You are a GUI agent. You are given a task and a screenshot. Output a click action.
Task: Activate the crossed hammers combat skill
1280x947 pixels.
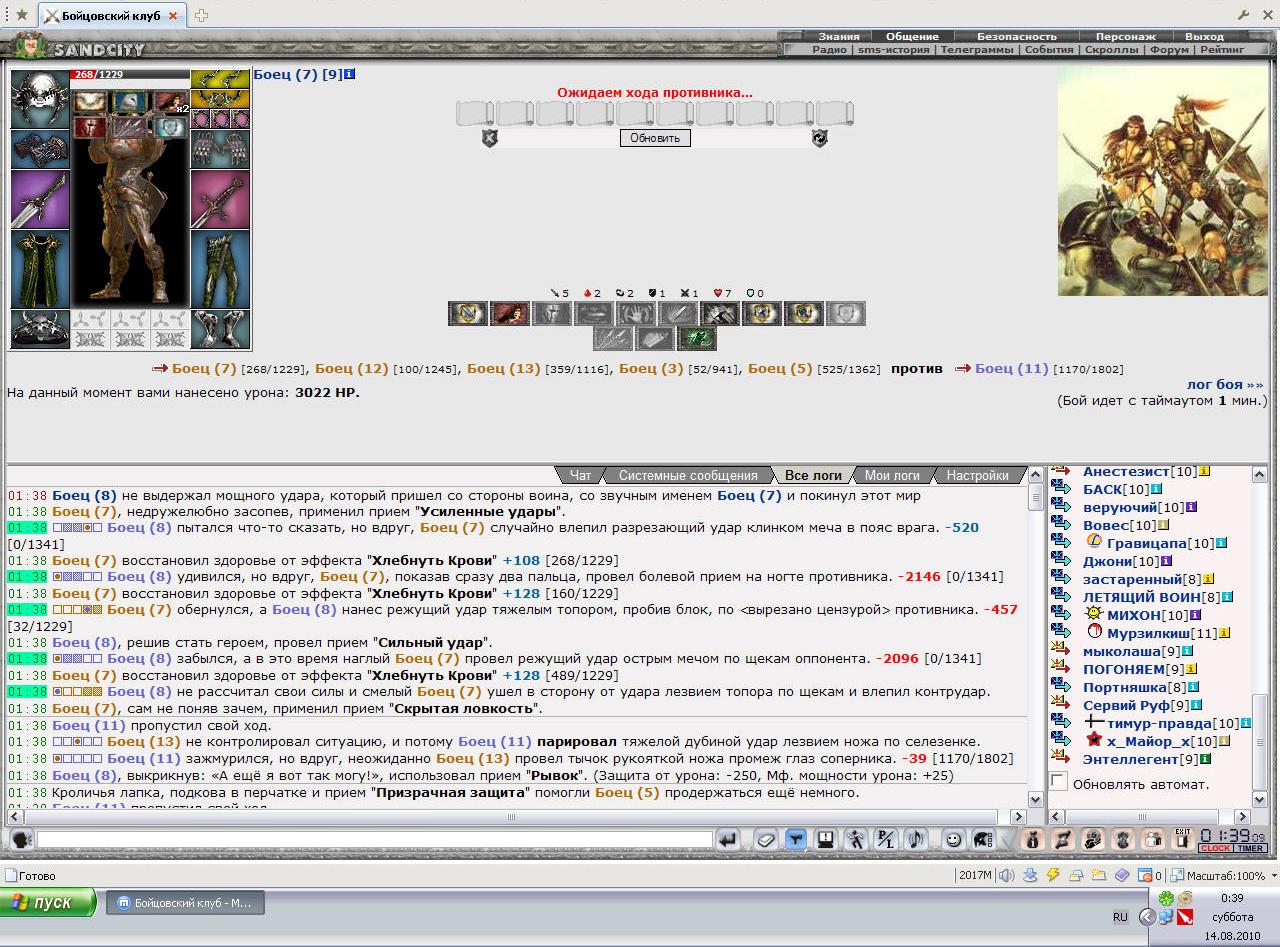719,314
